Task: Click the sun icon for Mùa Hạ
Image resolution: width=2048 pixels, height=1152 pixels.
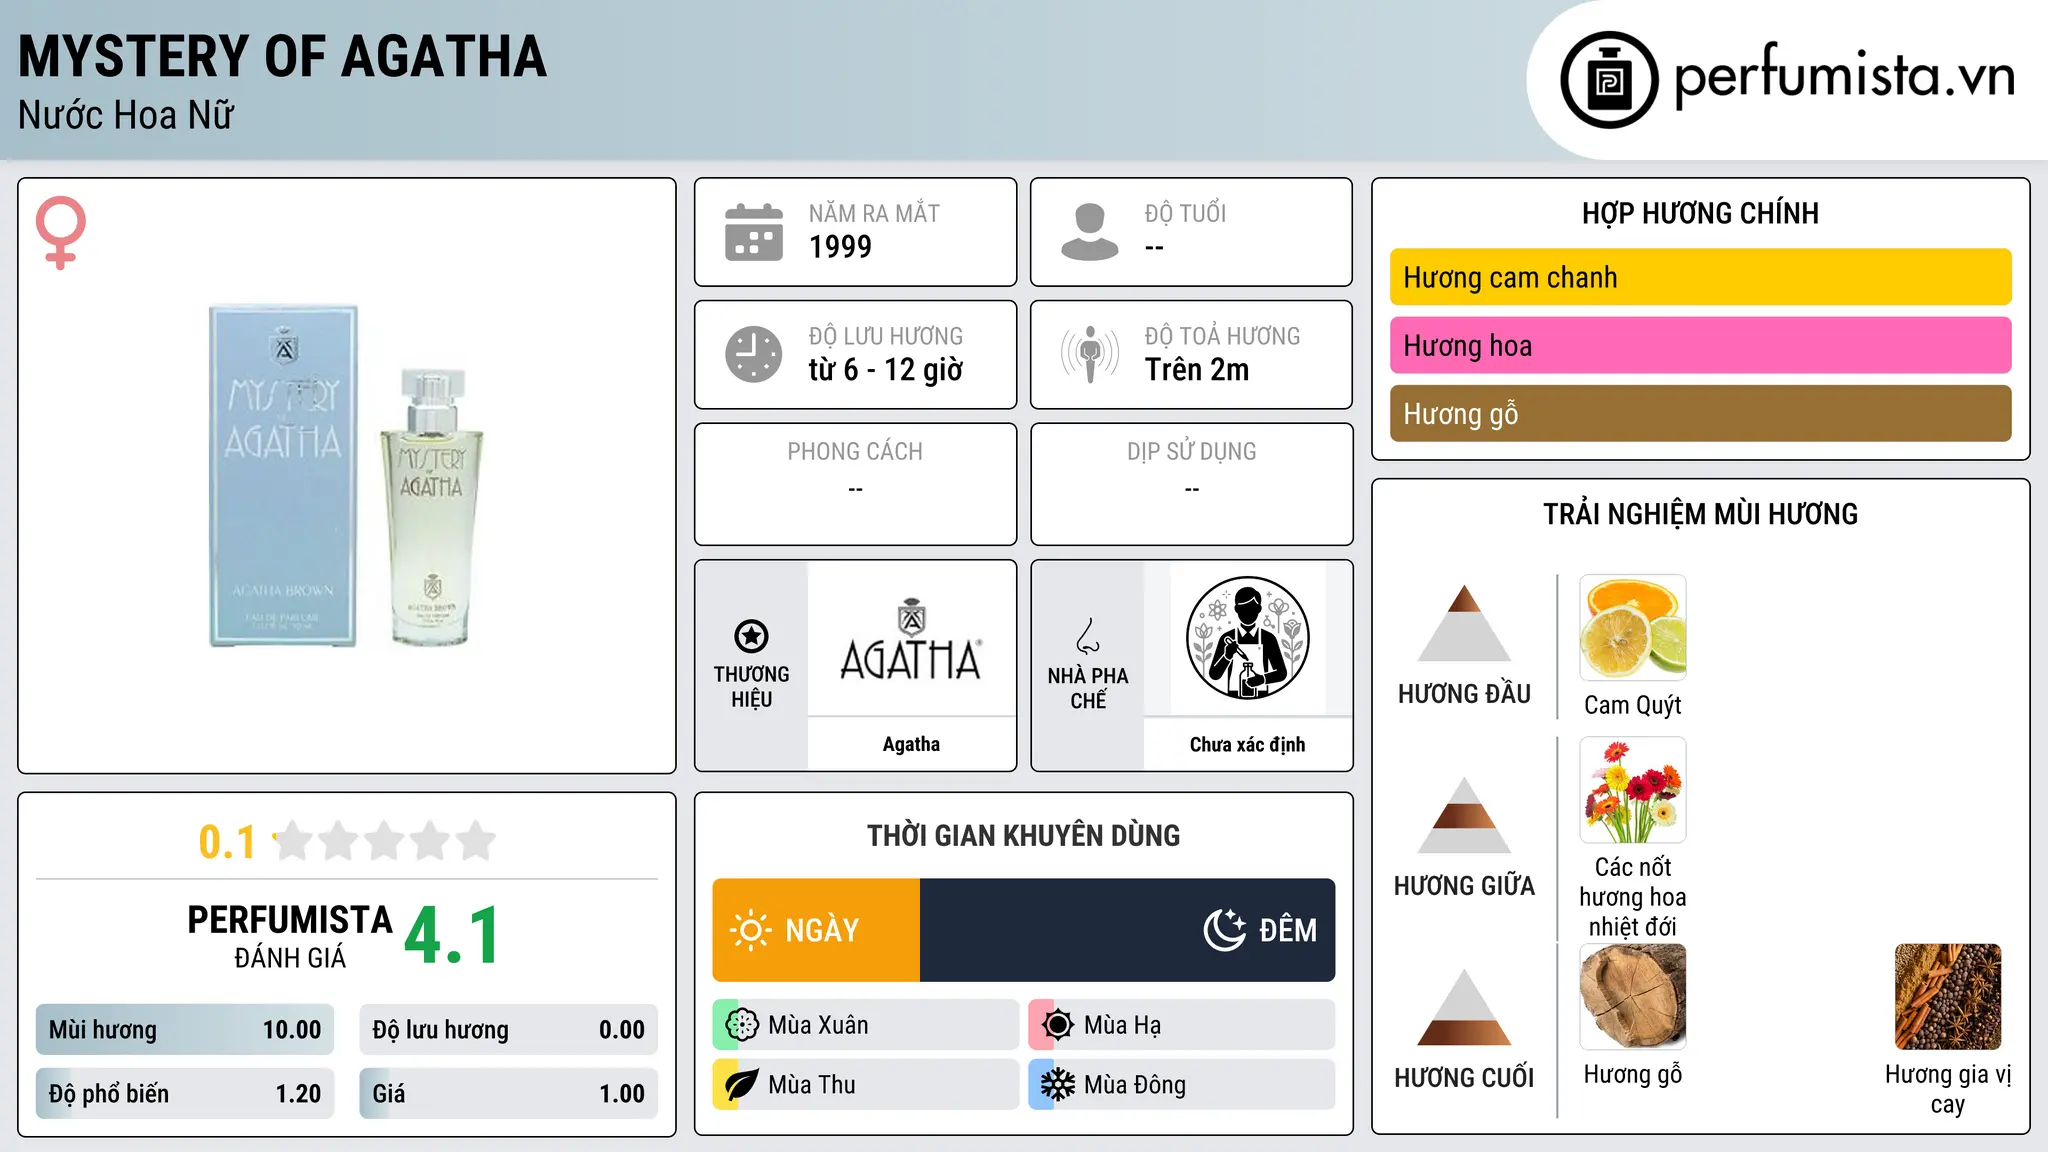Action: pos(1058,1025)
